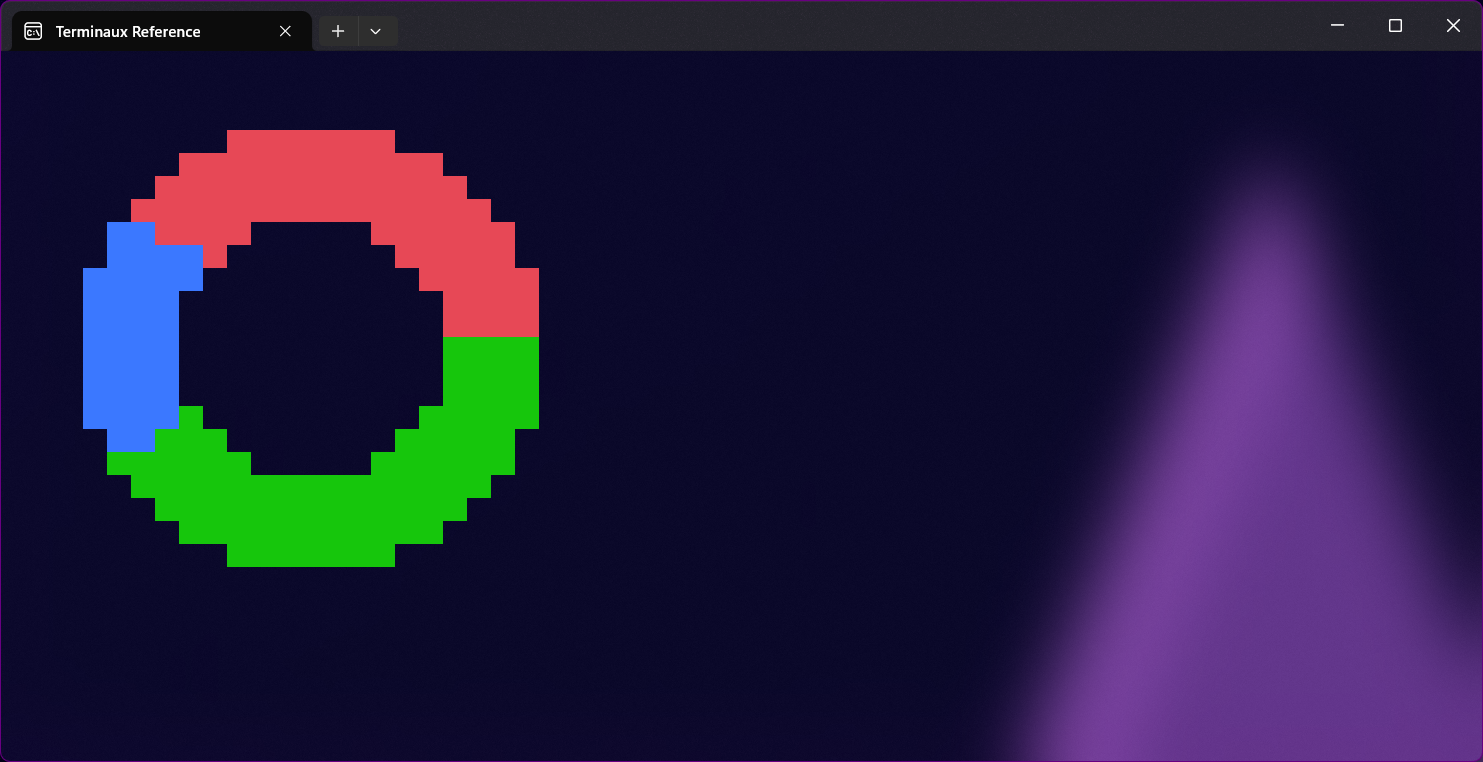1483x762 pixels.
Task: Close the Terminaux Reference tab
Action: tap(285, 31)
